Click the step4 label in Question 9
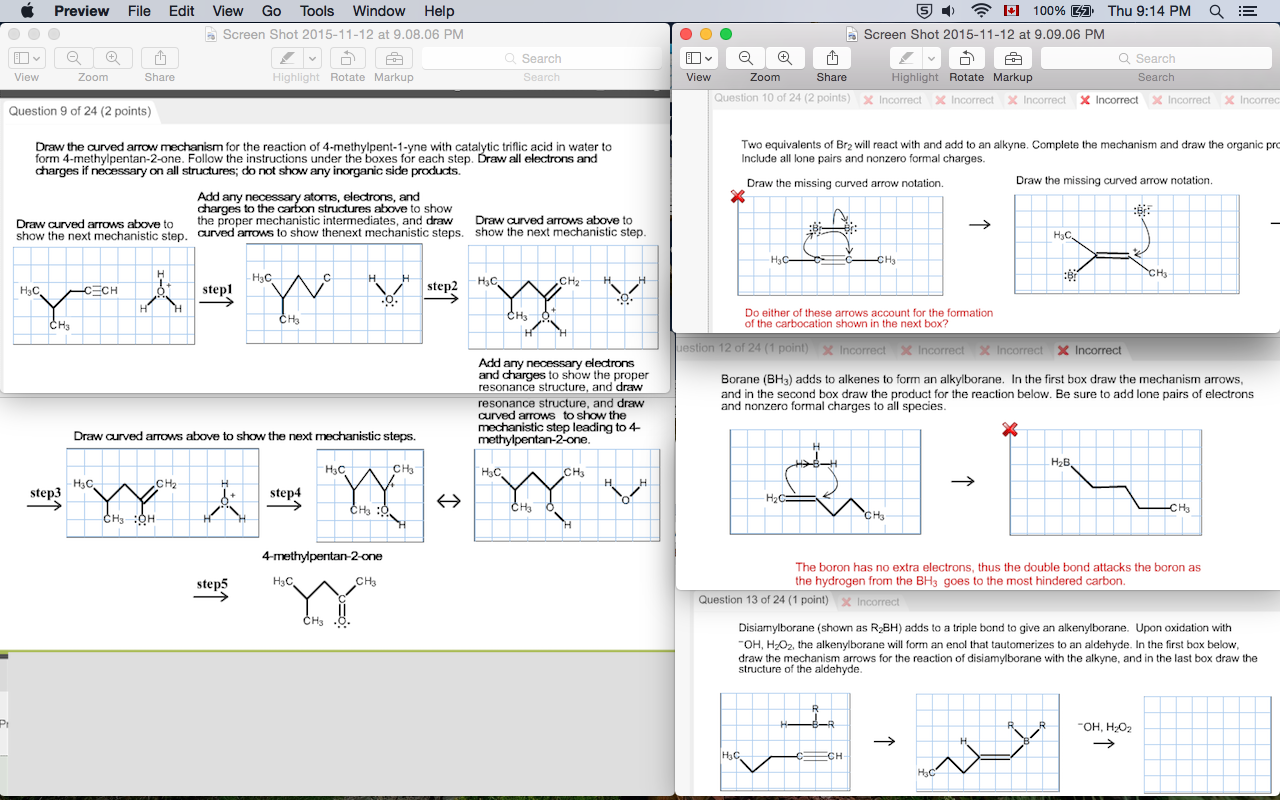This screenshot has height=800, width=1280. [x=285, y=493]
